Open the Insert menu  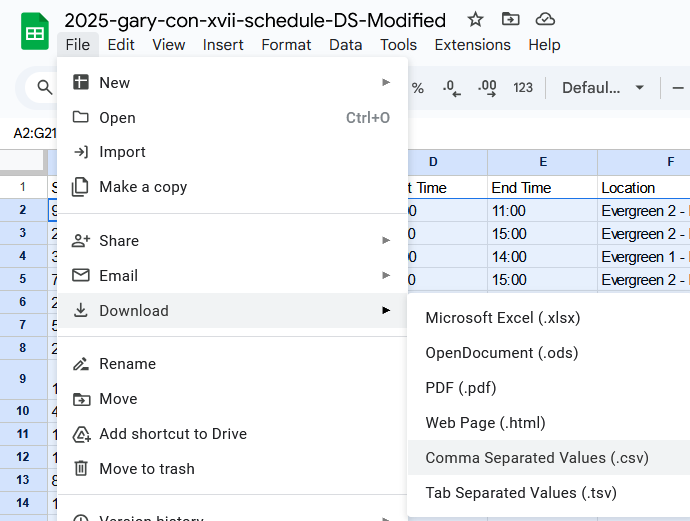coord(223,45)
